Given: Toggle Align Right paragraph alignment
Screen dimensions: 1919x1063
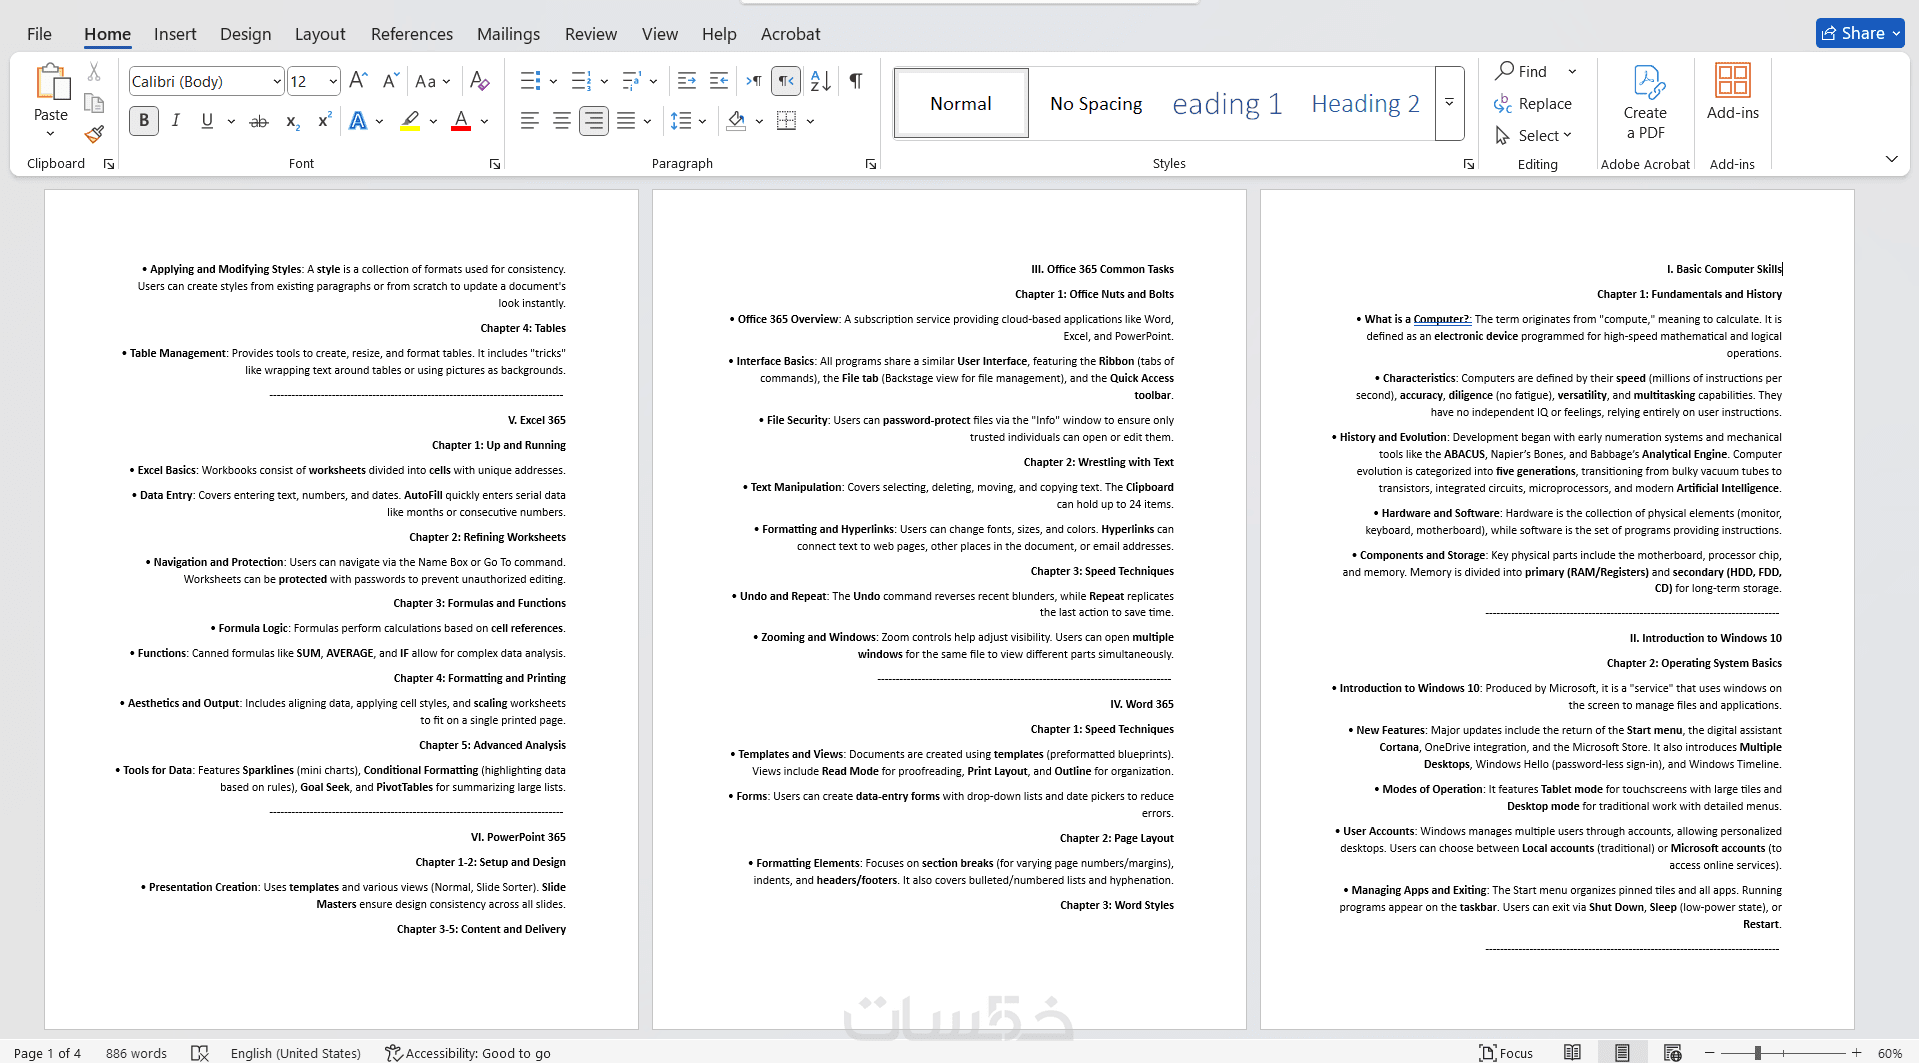Looking at the screenshot, I should point(594,121).
